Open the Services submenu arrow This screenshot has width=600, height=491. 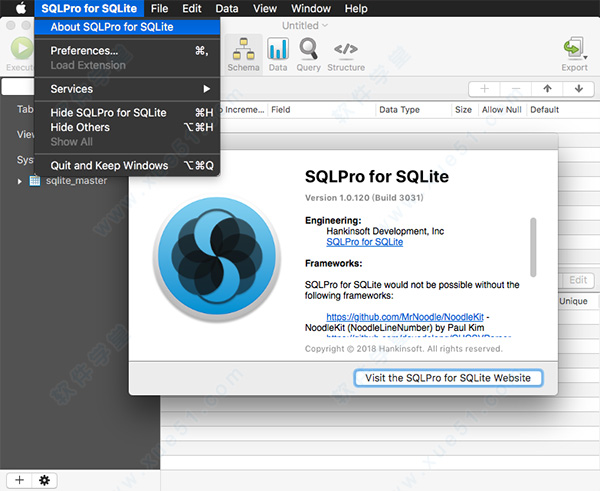click(x=207, y=89)
